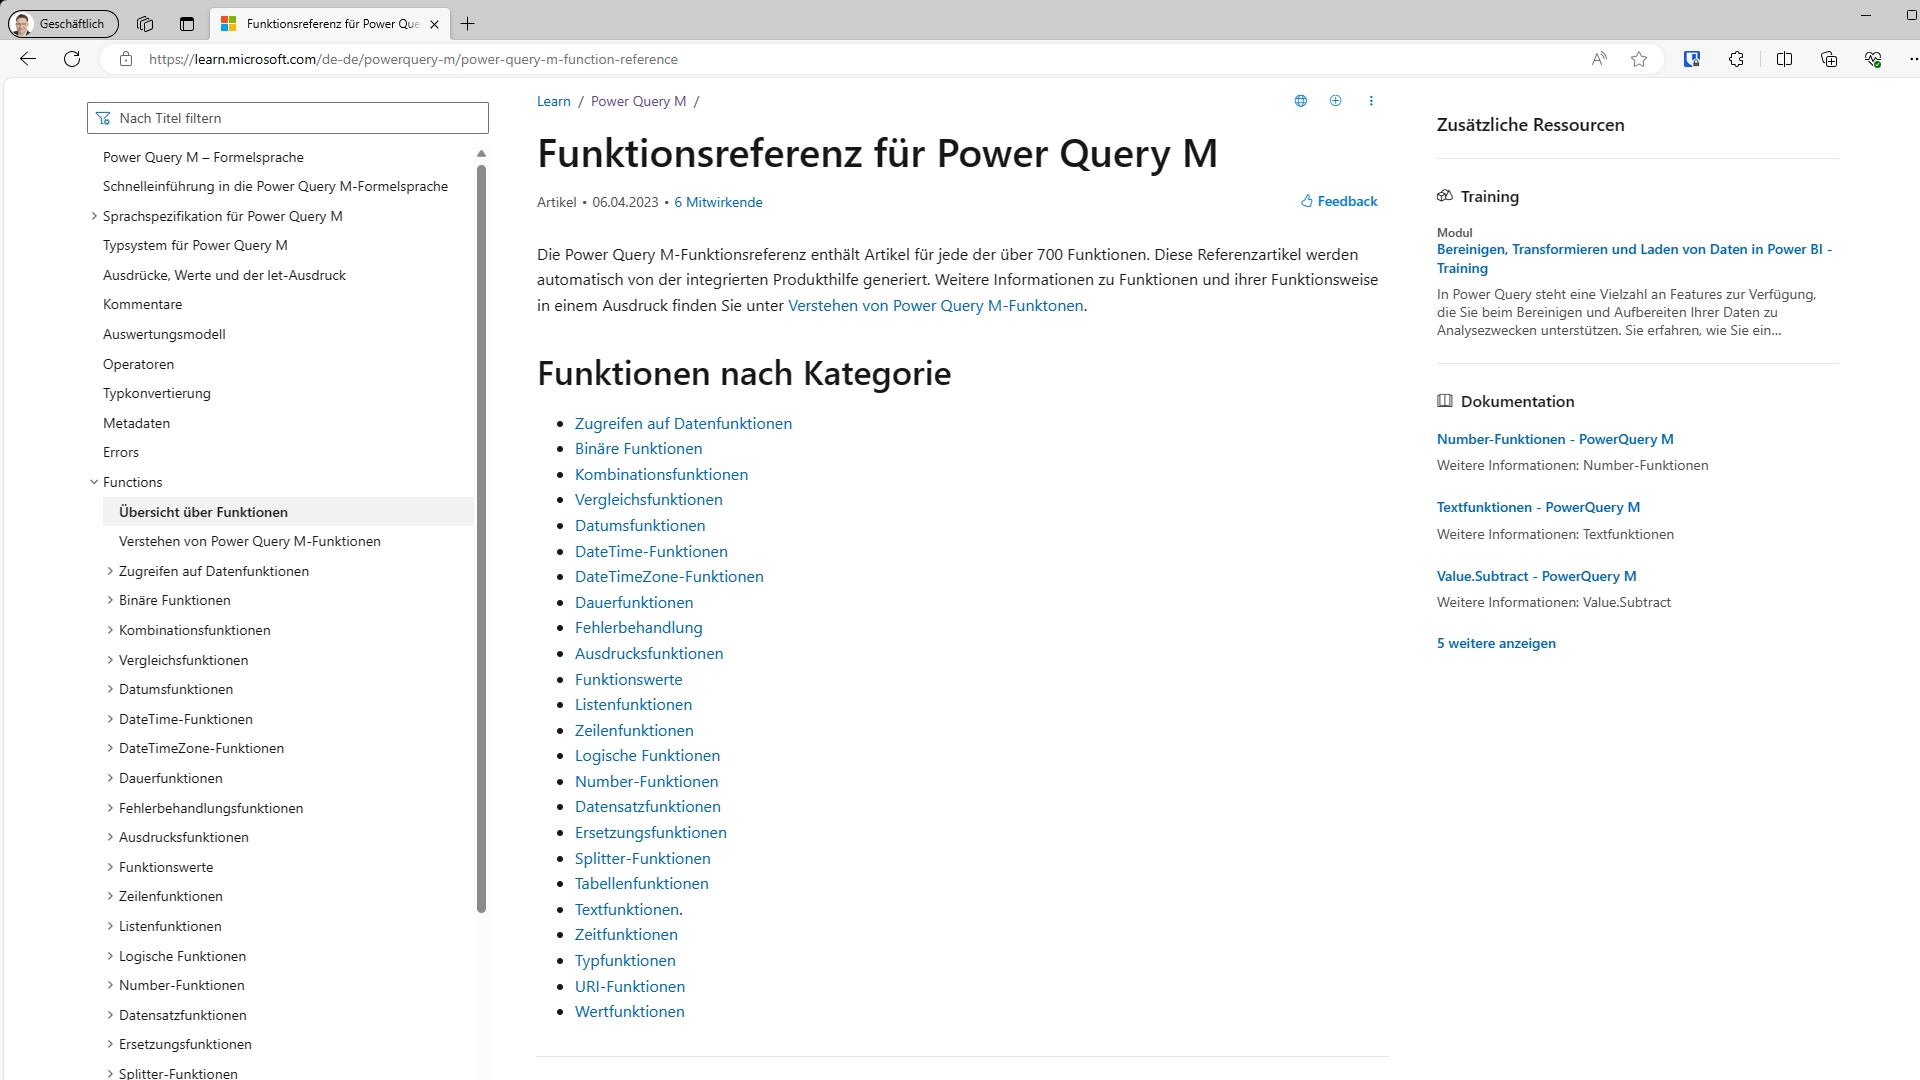Image resolution: width=1920 pixels, height=1080 pixels.
Task: Click the Power Query M breadcrumb link
Action: [x=638, y=101]
